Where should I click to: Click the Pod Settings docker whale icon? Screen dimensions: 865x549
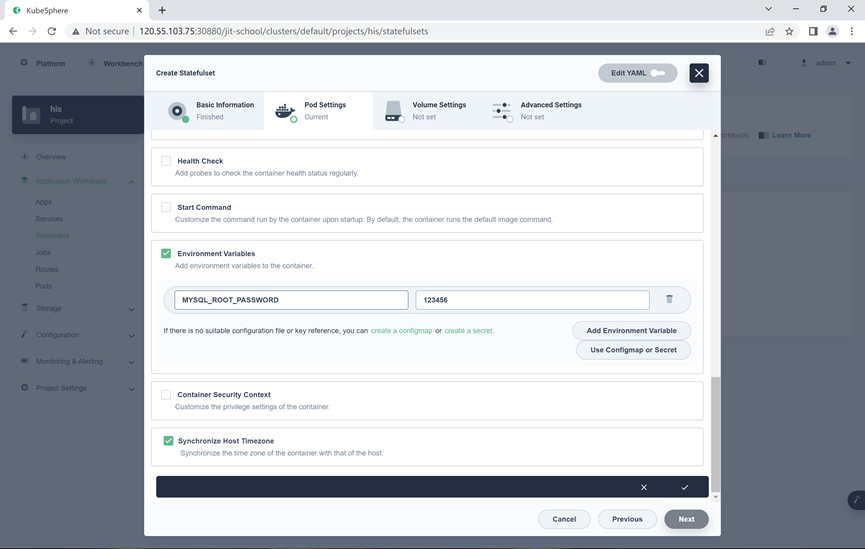tap(285, 111)
